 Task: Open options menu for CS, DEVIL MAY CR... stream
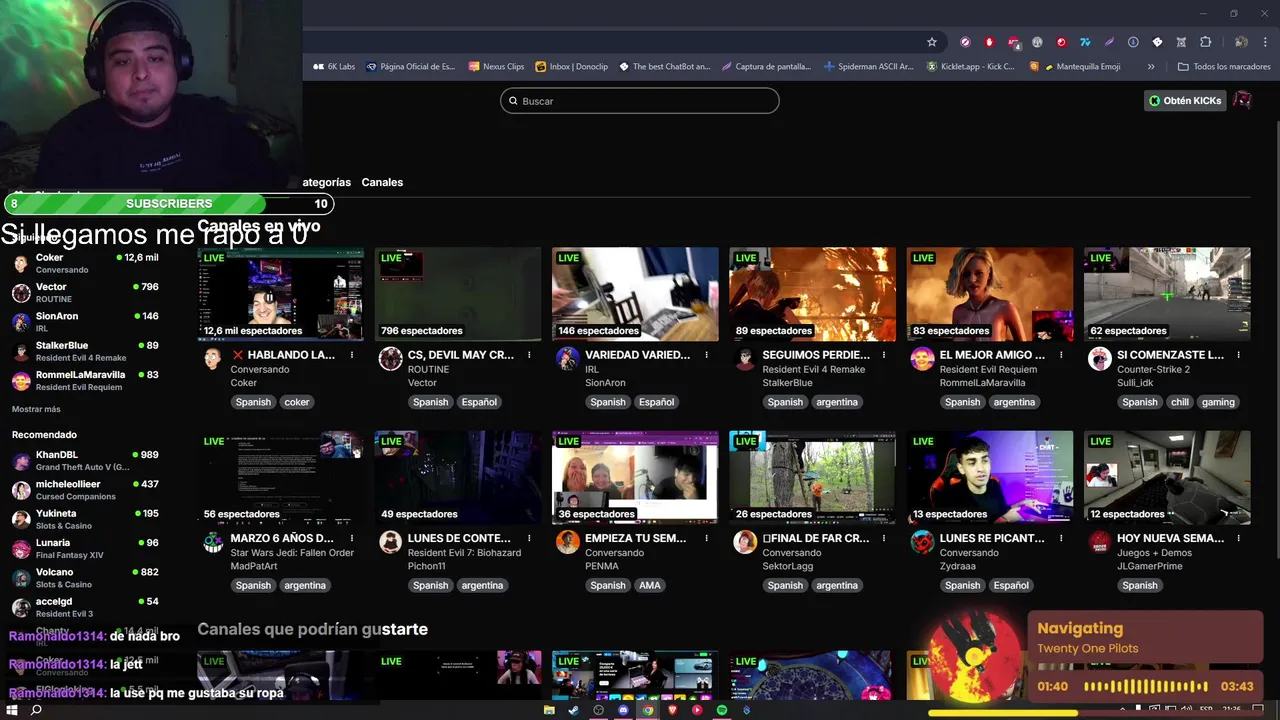tap(529, 355)
